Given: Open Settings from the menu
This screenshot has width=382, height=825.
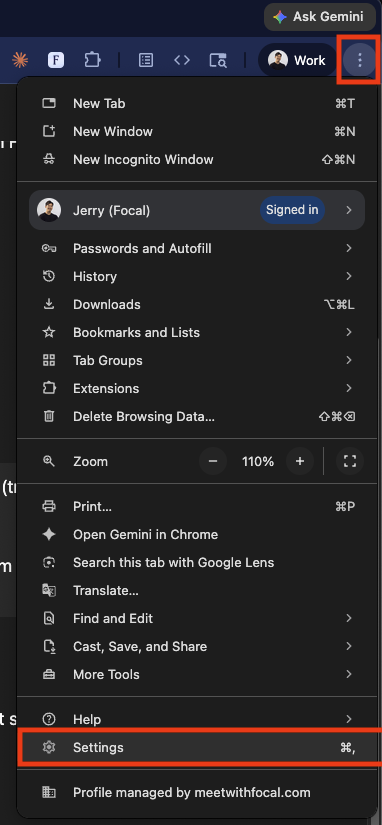Looking at the screenshot, I should coord(198,747).
